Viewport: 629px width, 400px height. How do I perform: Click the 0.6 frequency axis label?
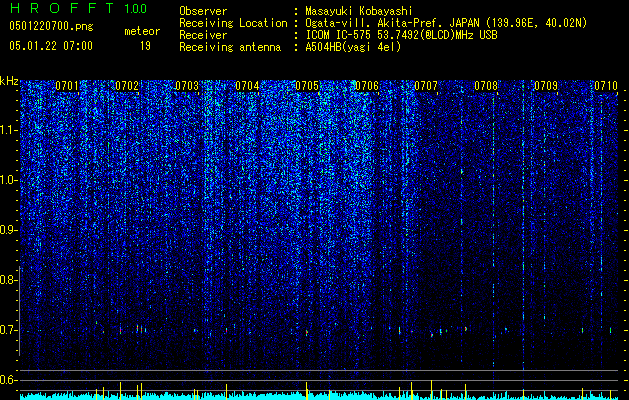pos(9,380)
